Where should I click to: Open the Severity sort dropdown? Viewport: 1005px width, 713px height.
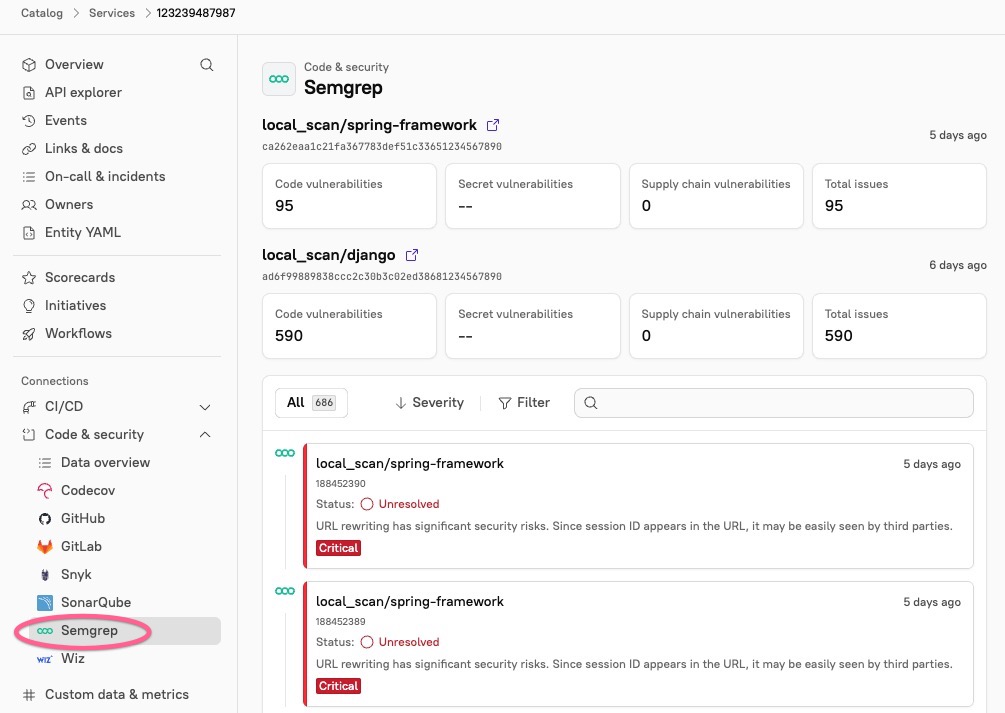(x=429, y=402)
